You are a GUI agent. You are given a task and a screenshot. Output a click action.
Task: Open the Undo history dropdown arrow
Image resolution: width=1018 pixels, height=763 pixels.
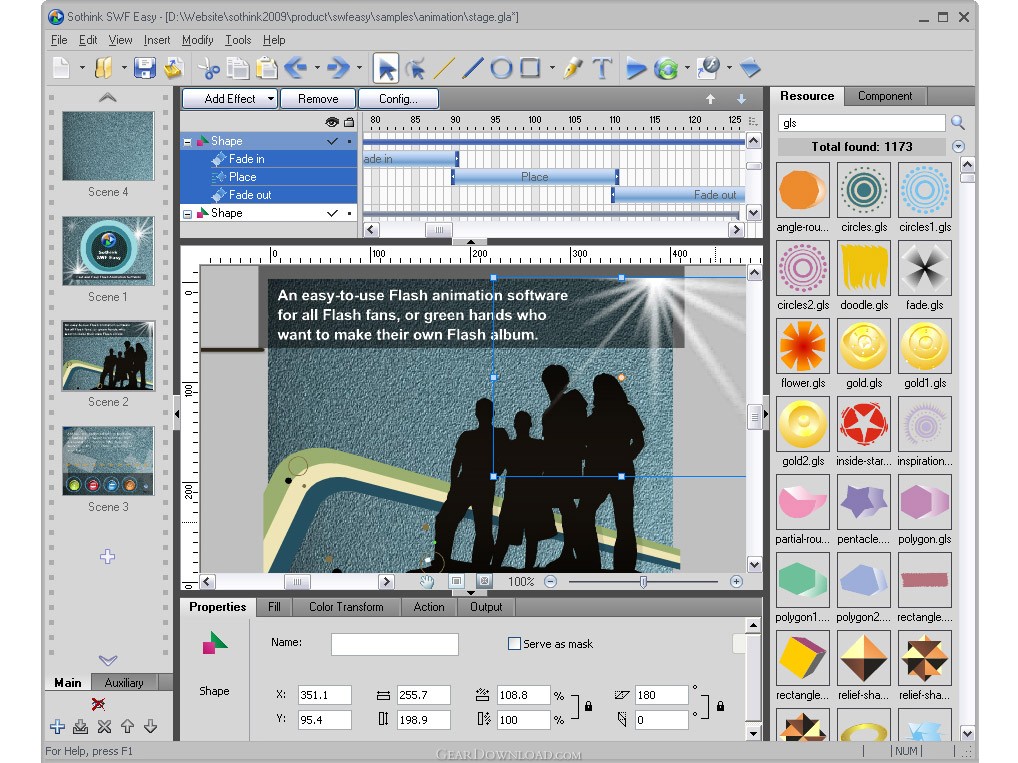pyautogui.click(x=317, y=68)
